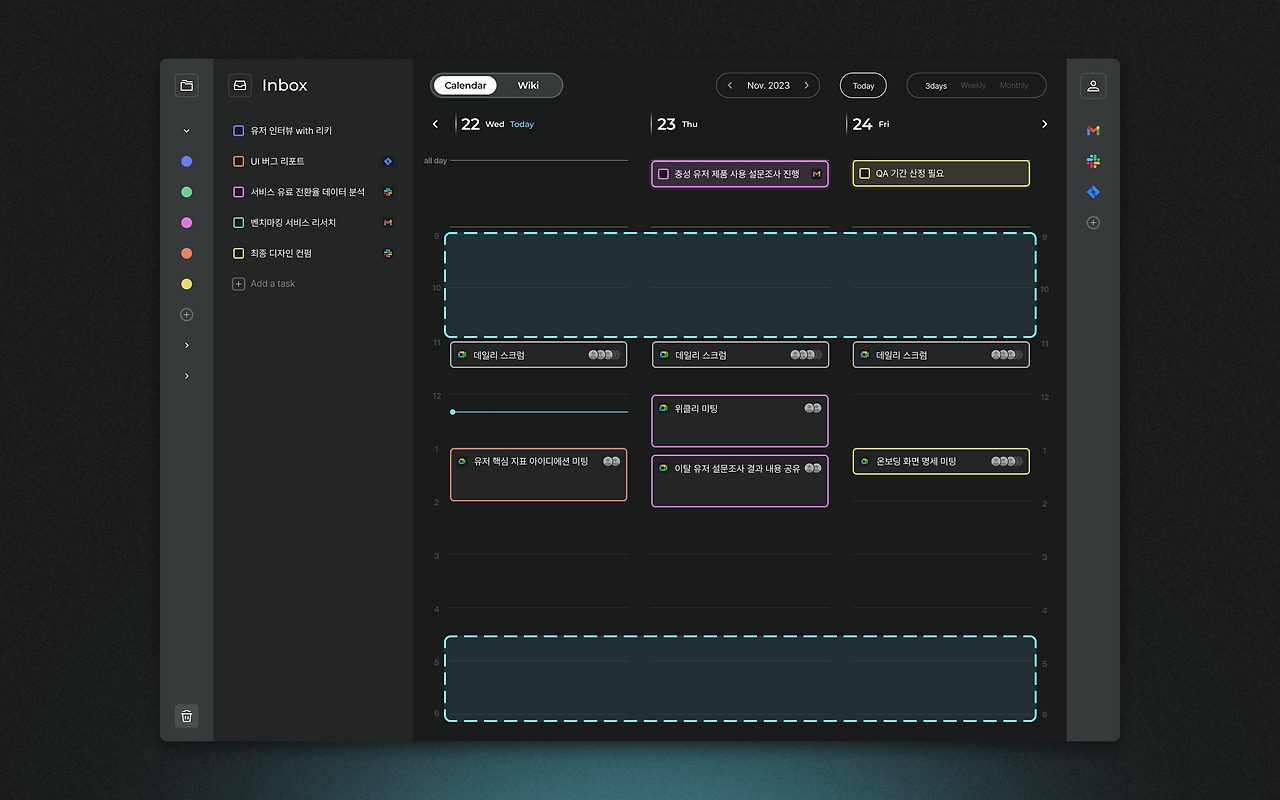Open the Gmail integration icon
1280x800 pixels.
[1093, 131]
